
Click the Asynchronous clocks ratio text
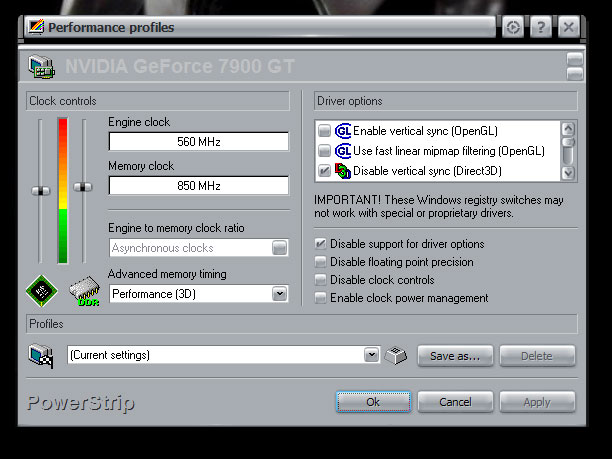click(162, 248)
